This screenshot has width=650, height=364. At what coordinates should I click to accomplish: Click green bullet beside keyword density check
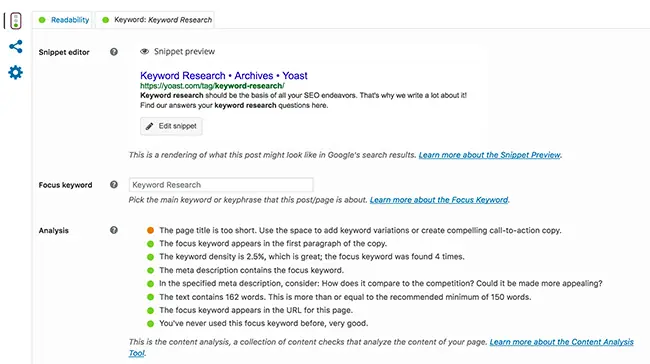pos(150,257)
